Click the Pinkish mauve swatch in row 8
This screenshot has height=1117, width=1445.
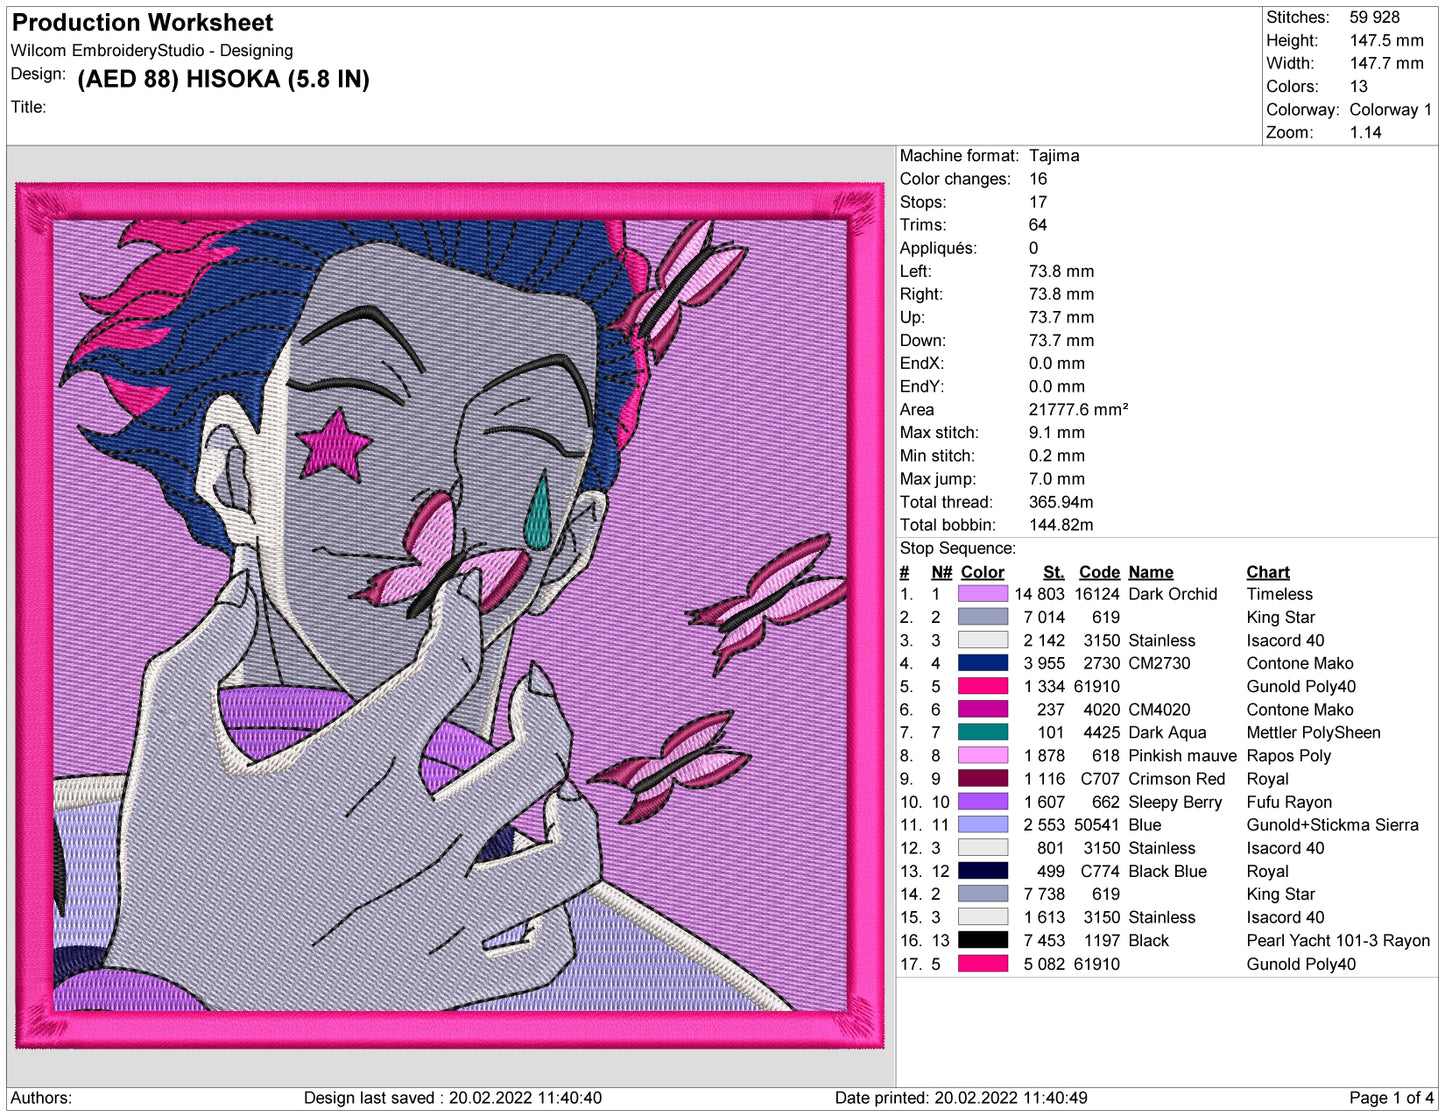click(982, 756)
